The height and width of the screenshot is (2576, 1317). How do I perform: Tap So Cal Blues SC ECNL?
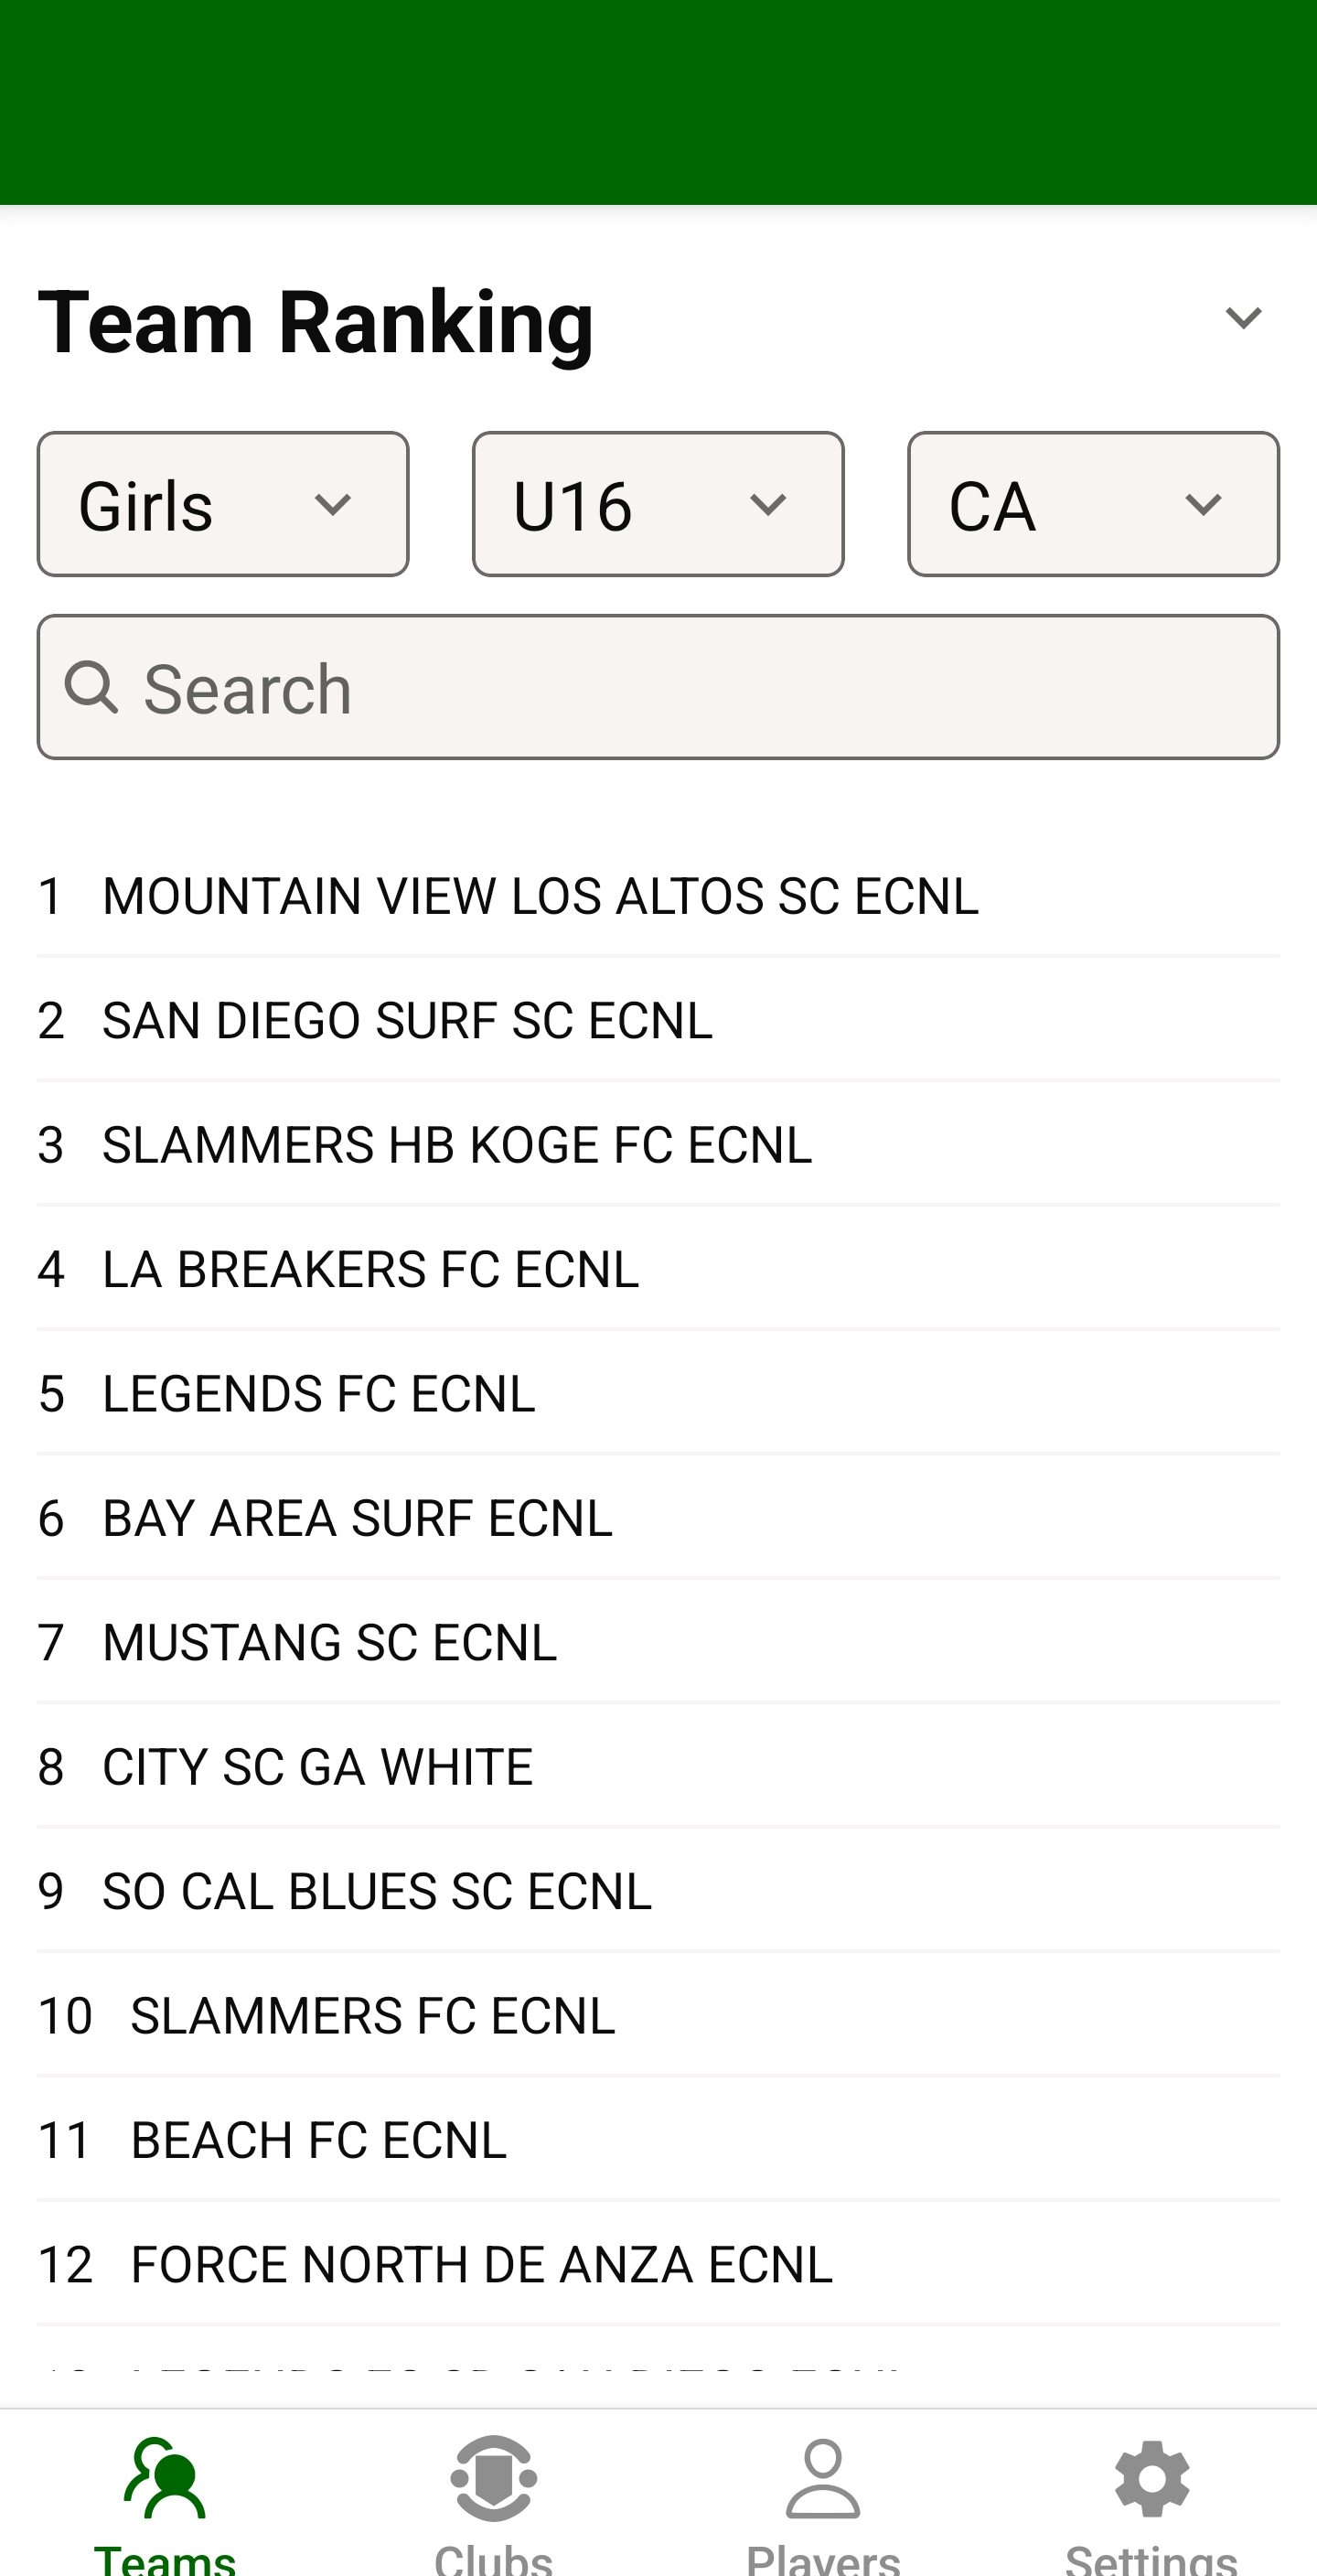(377, 1892)
